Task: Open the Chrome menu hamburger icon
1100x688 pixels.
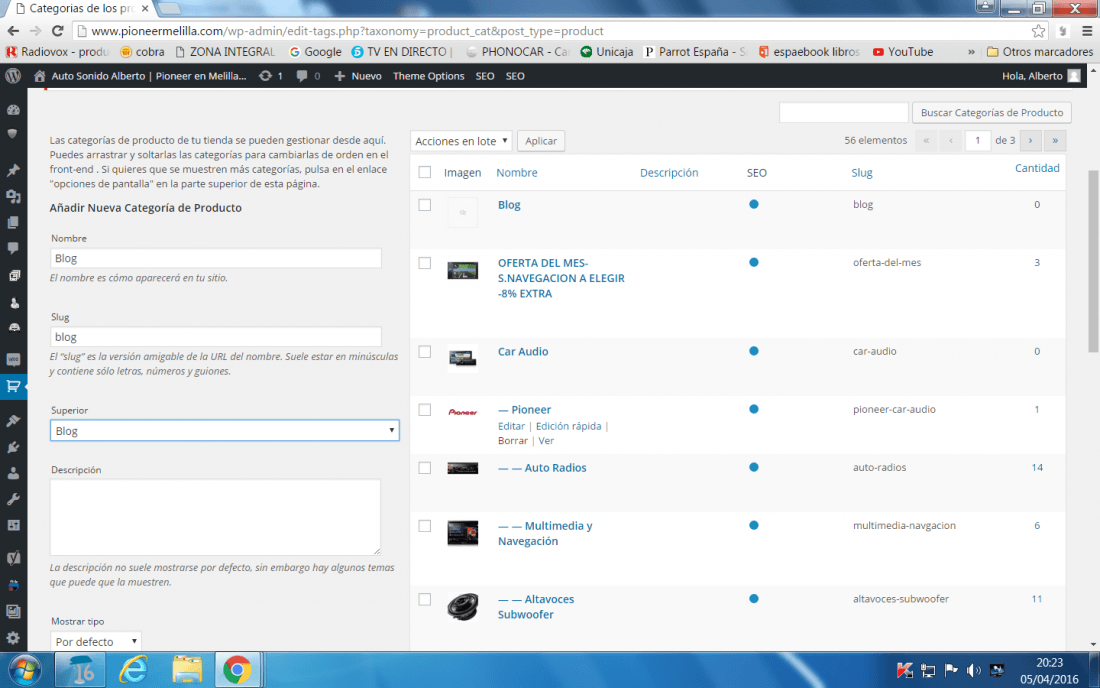Action: (x=1087, y=31)
